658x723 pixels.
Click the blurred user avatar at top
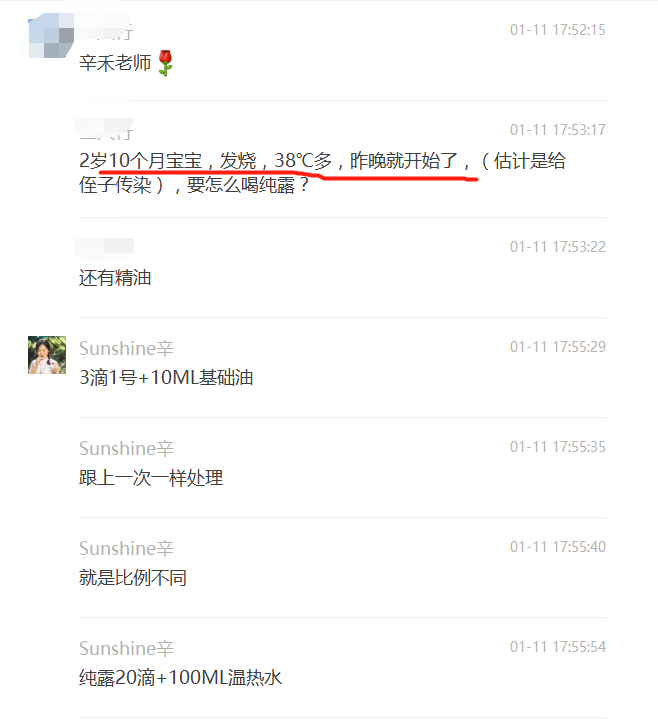coord(51,36)
